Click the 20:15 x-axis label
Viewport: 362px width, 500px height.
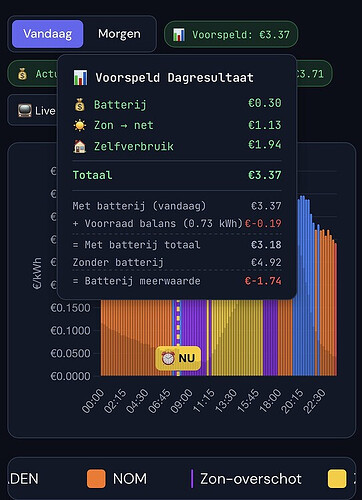coord(292,401)
